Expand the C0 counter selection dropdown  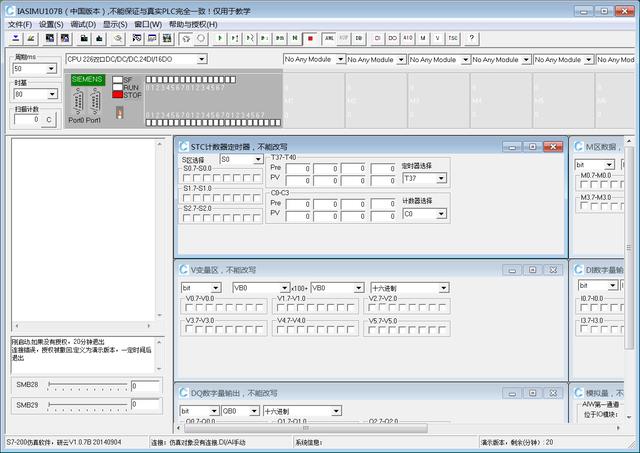click(441, 214)
